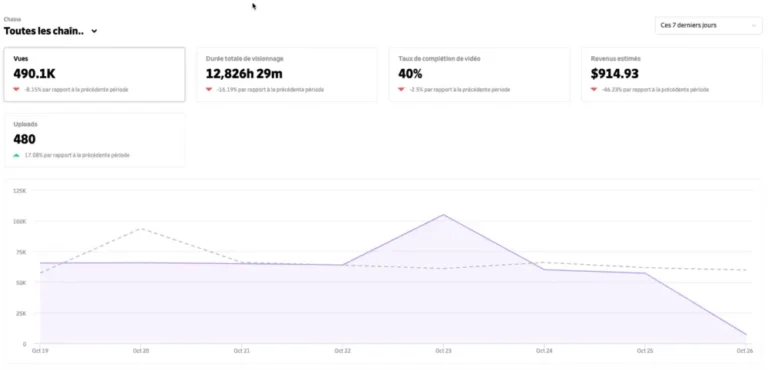Select the Revenus estimés card
Viewport: 768px width, 370px height.
(672, 74)
